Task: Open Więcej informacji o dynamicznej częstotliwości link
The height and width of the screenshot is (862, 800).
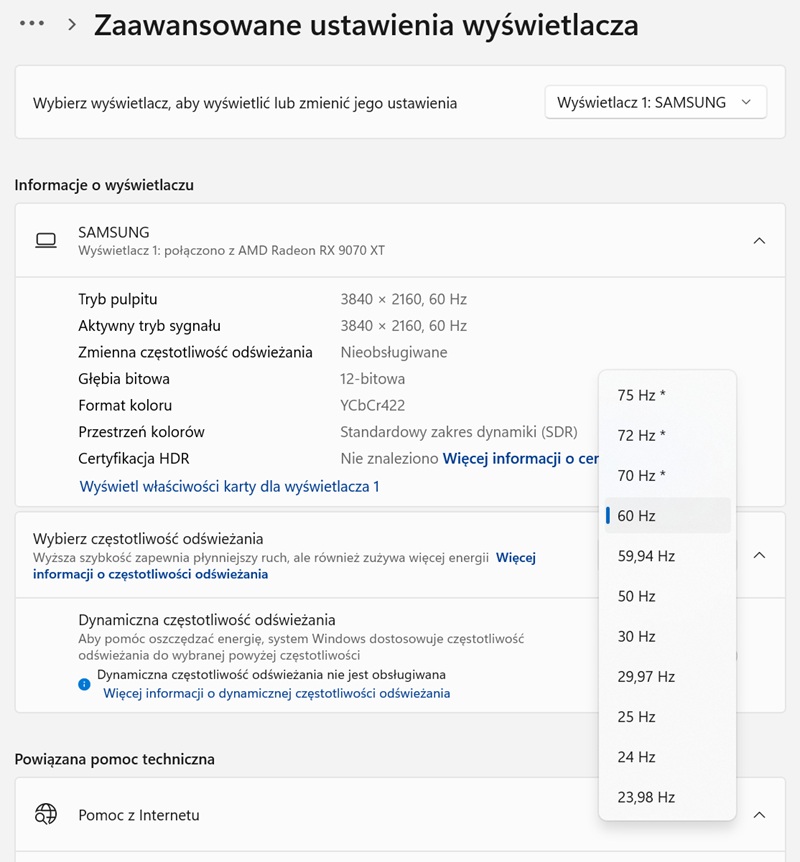Action: point(277,693)
